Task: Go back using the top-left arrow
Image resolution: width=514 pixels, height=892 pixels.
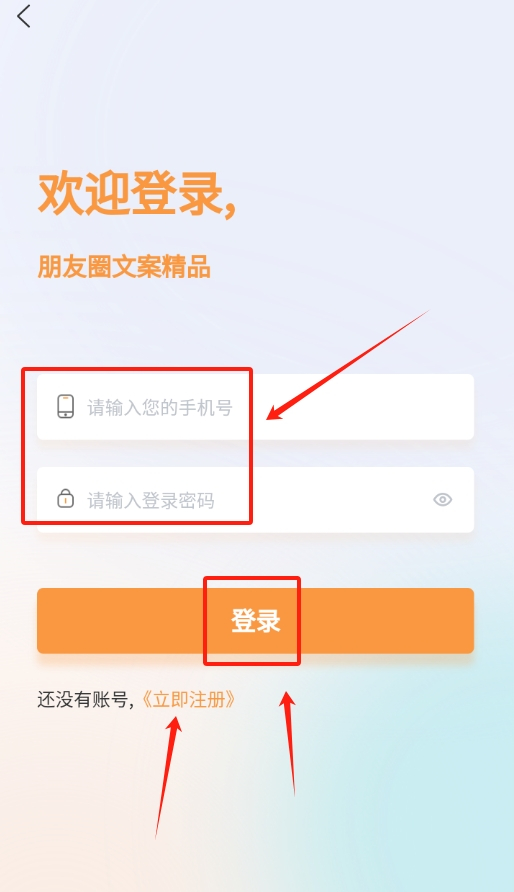Action: pyautogui.click(x=23, y=16)
